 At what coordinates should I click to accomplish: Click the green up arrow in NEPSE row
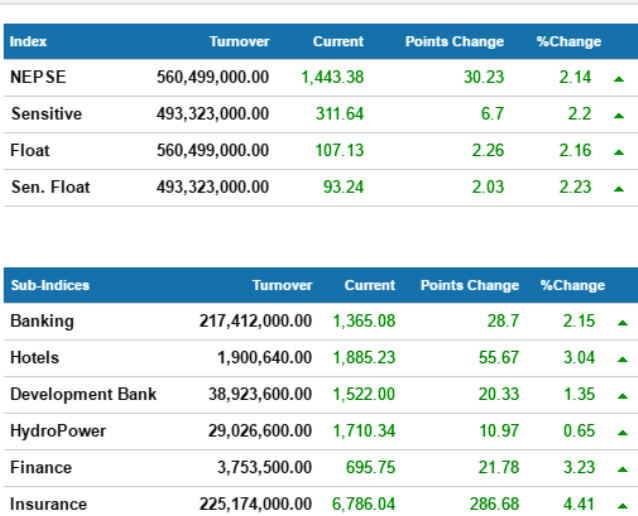(x=618, y=79)
